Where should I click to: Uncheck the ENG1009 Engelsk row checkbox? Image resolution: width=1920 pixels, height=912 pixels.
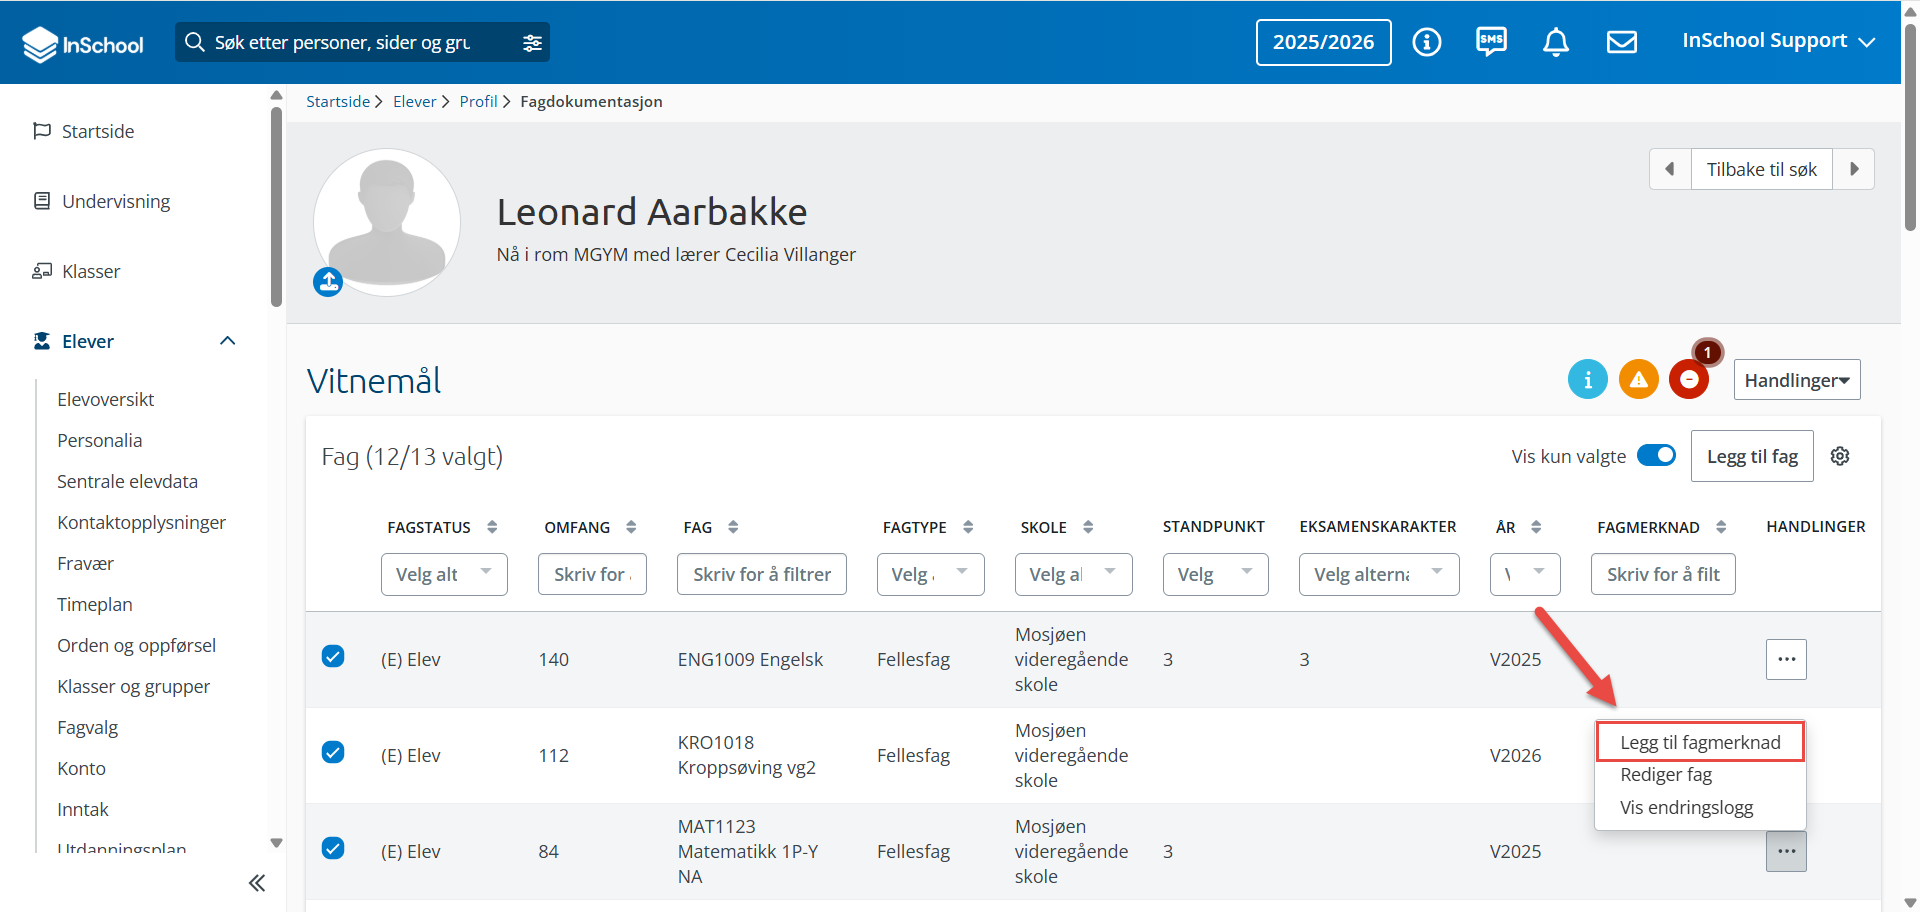coord(333,656)
